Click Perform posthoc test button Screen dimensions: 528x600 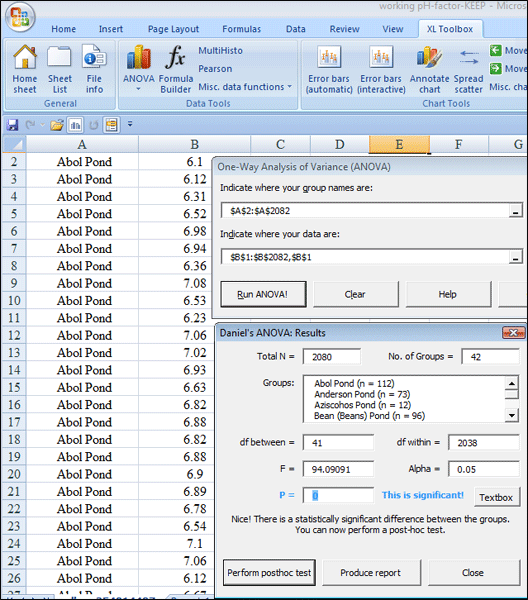tap(269, 573)
